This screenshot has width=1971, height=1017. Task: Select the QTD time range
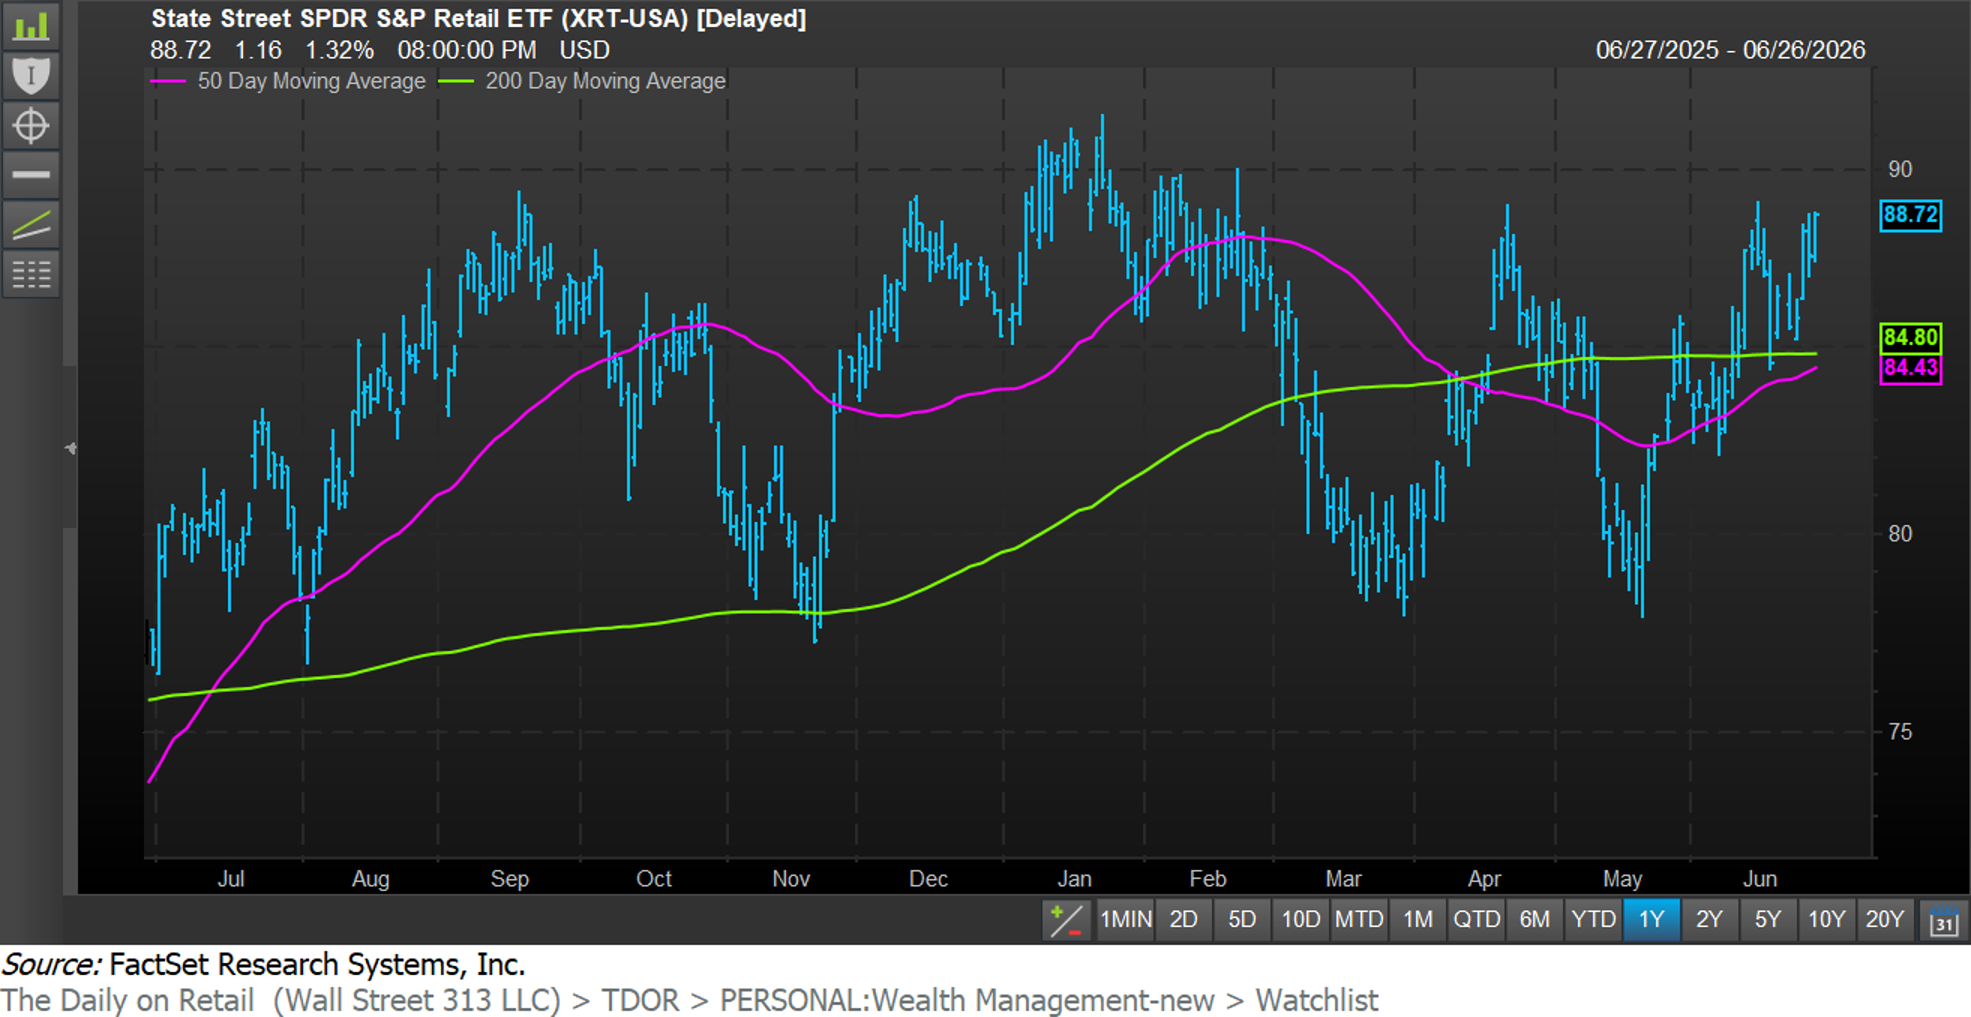(x=1476, y=920)
